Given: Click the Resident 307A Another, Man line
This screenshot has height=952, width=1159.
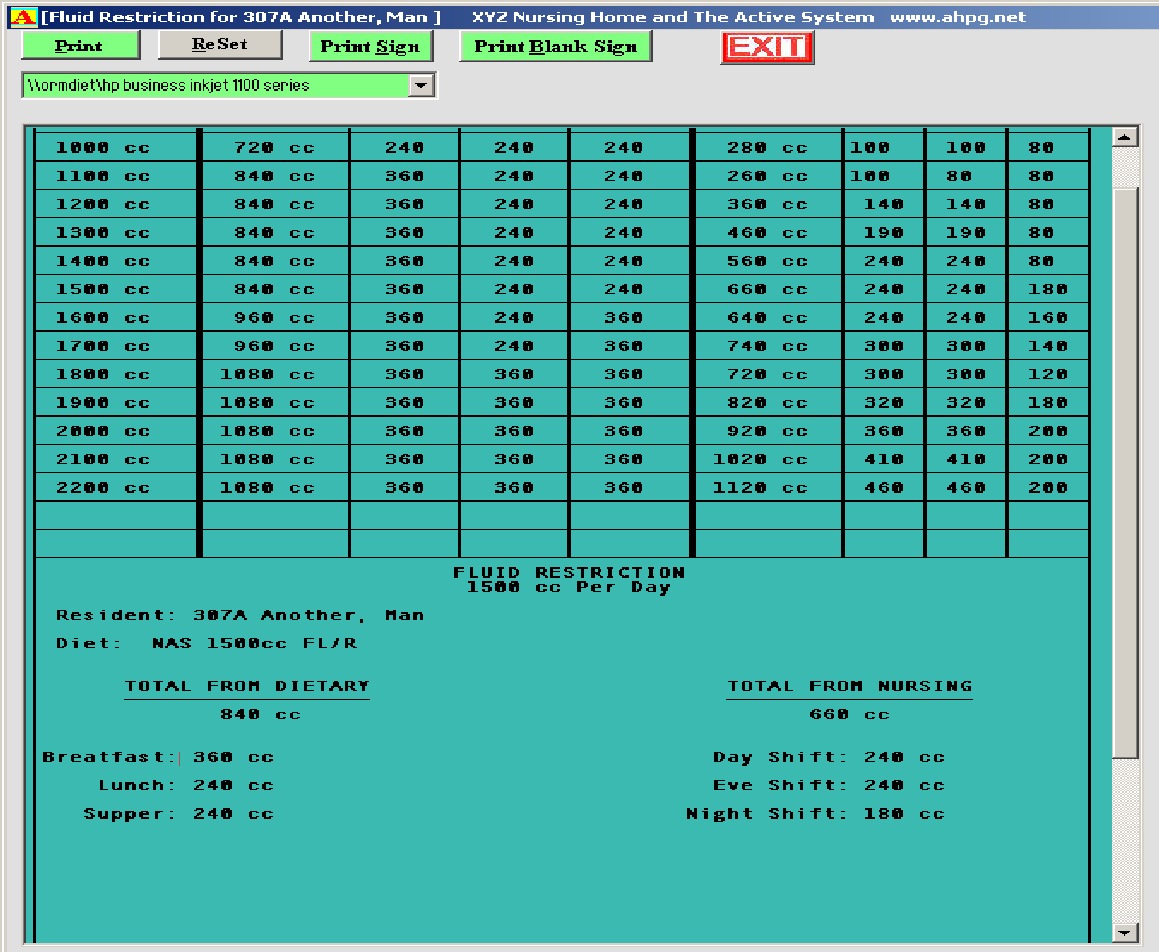Looking at the screenshot, I should (x=240, y=615).
